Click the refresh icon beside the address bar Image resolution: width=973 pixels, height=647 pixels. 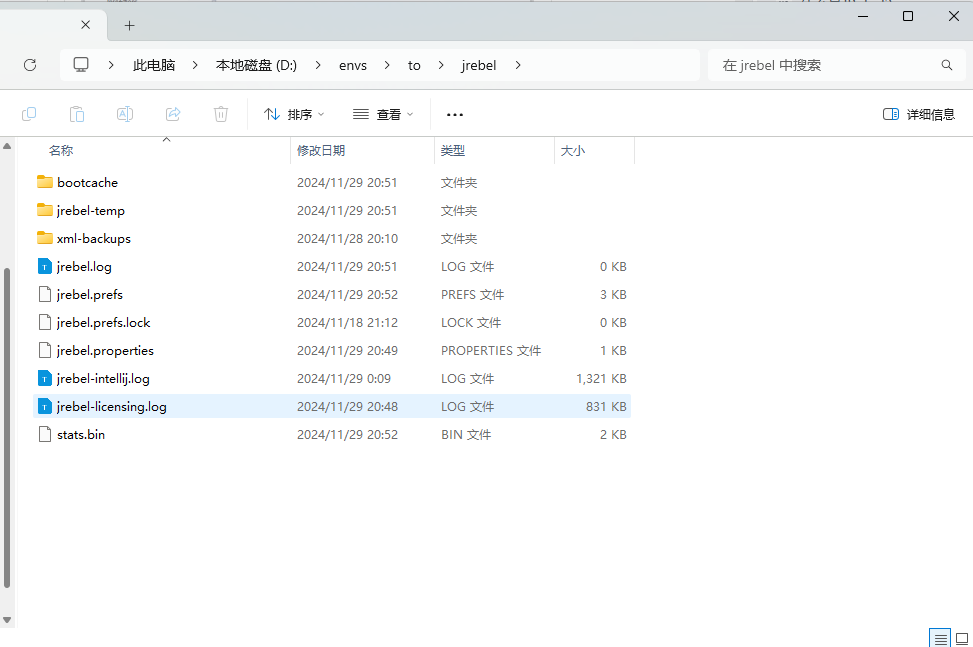(30, 65)
